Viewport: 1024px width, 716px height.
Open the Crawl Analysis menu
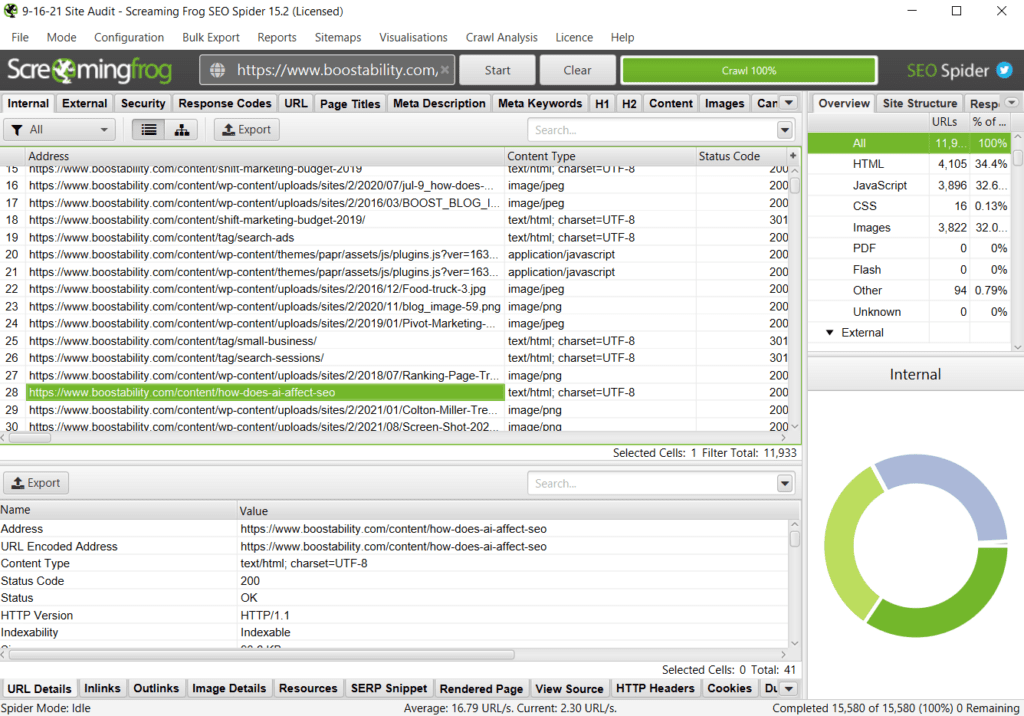tap(502, 37)
